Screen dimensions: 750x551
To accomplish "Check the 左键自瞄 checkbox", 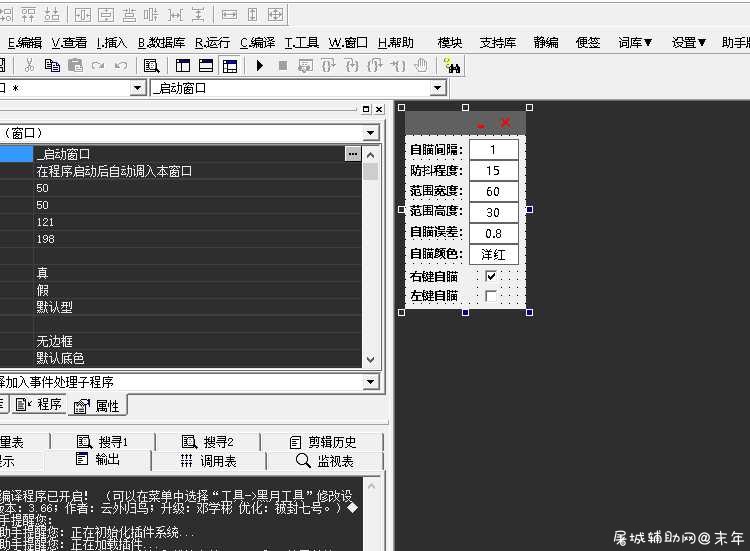I will [x=491, y=296].
